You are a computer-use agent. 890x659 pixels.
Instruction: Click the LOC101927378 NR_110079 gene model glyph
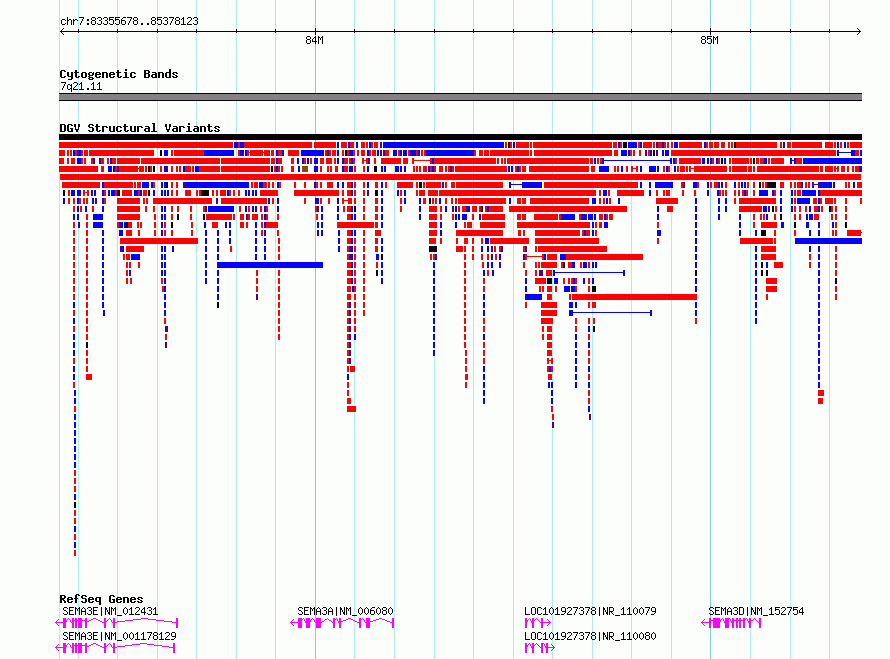(538, 623)
